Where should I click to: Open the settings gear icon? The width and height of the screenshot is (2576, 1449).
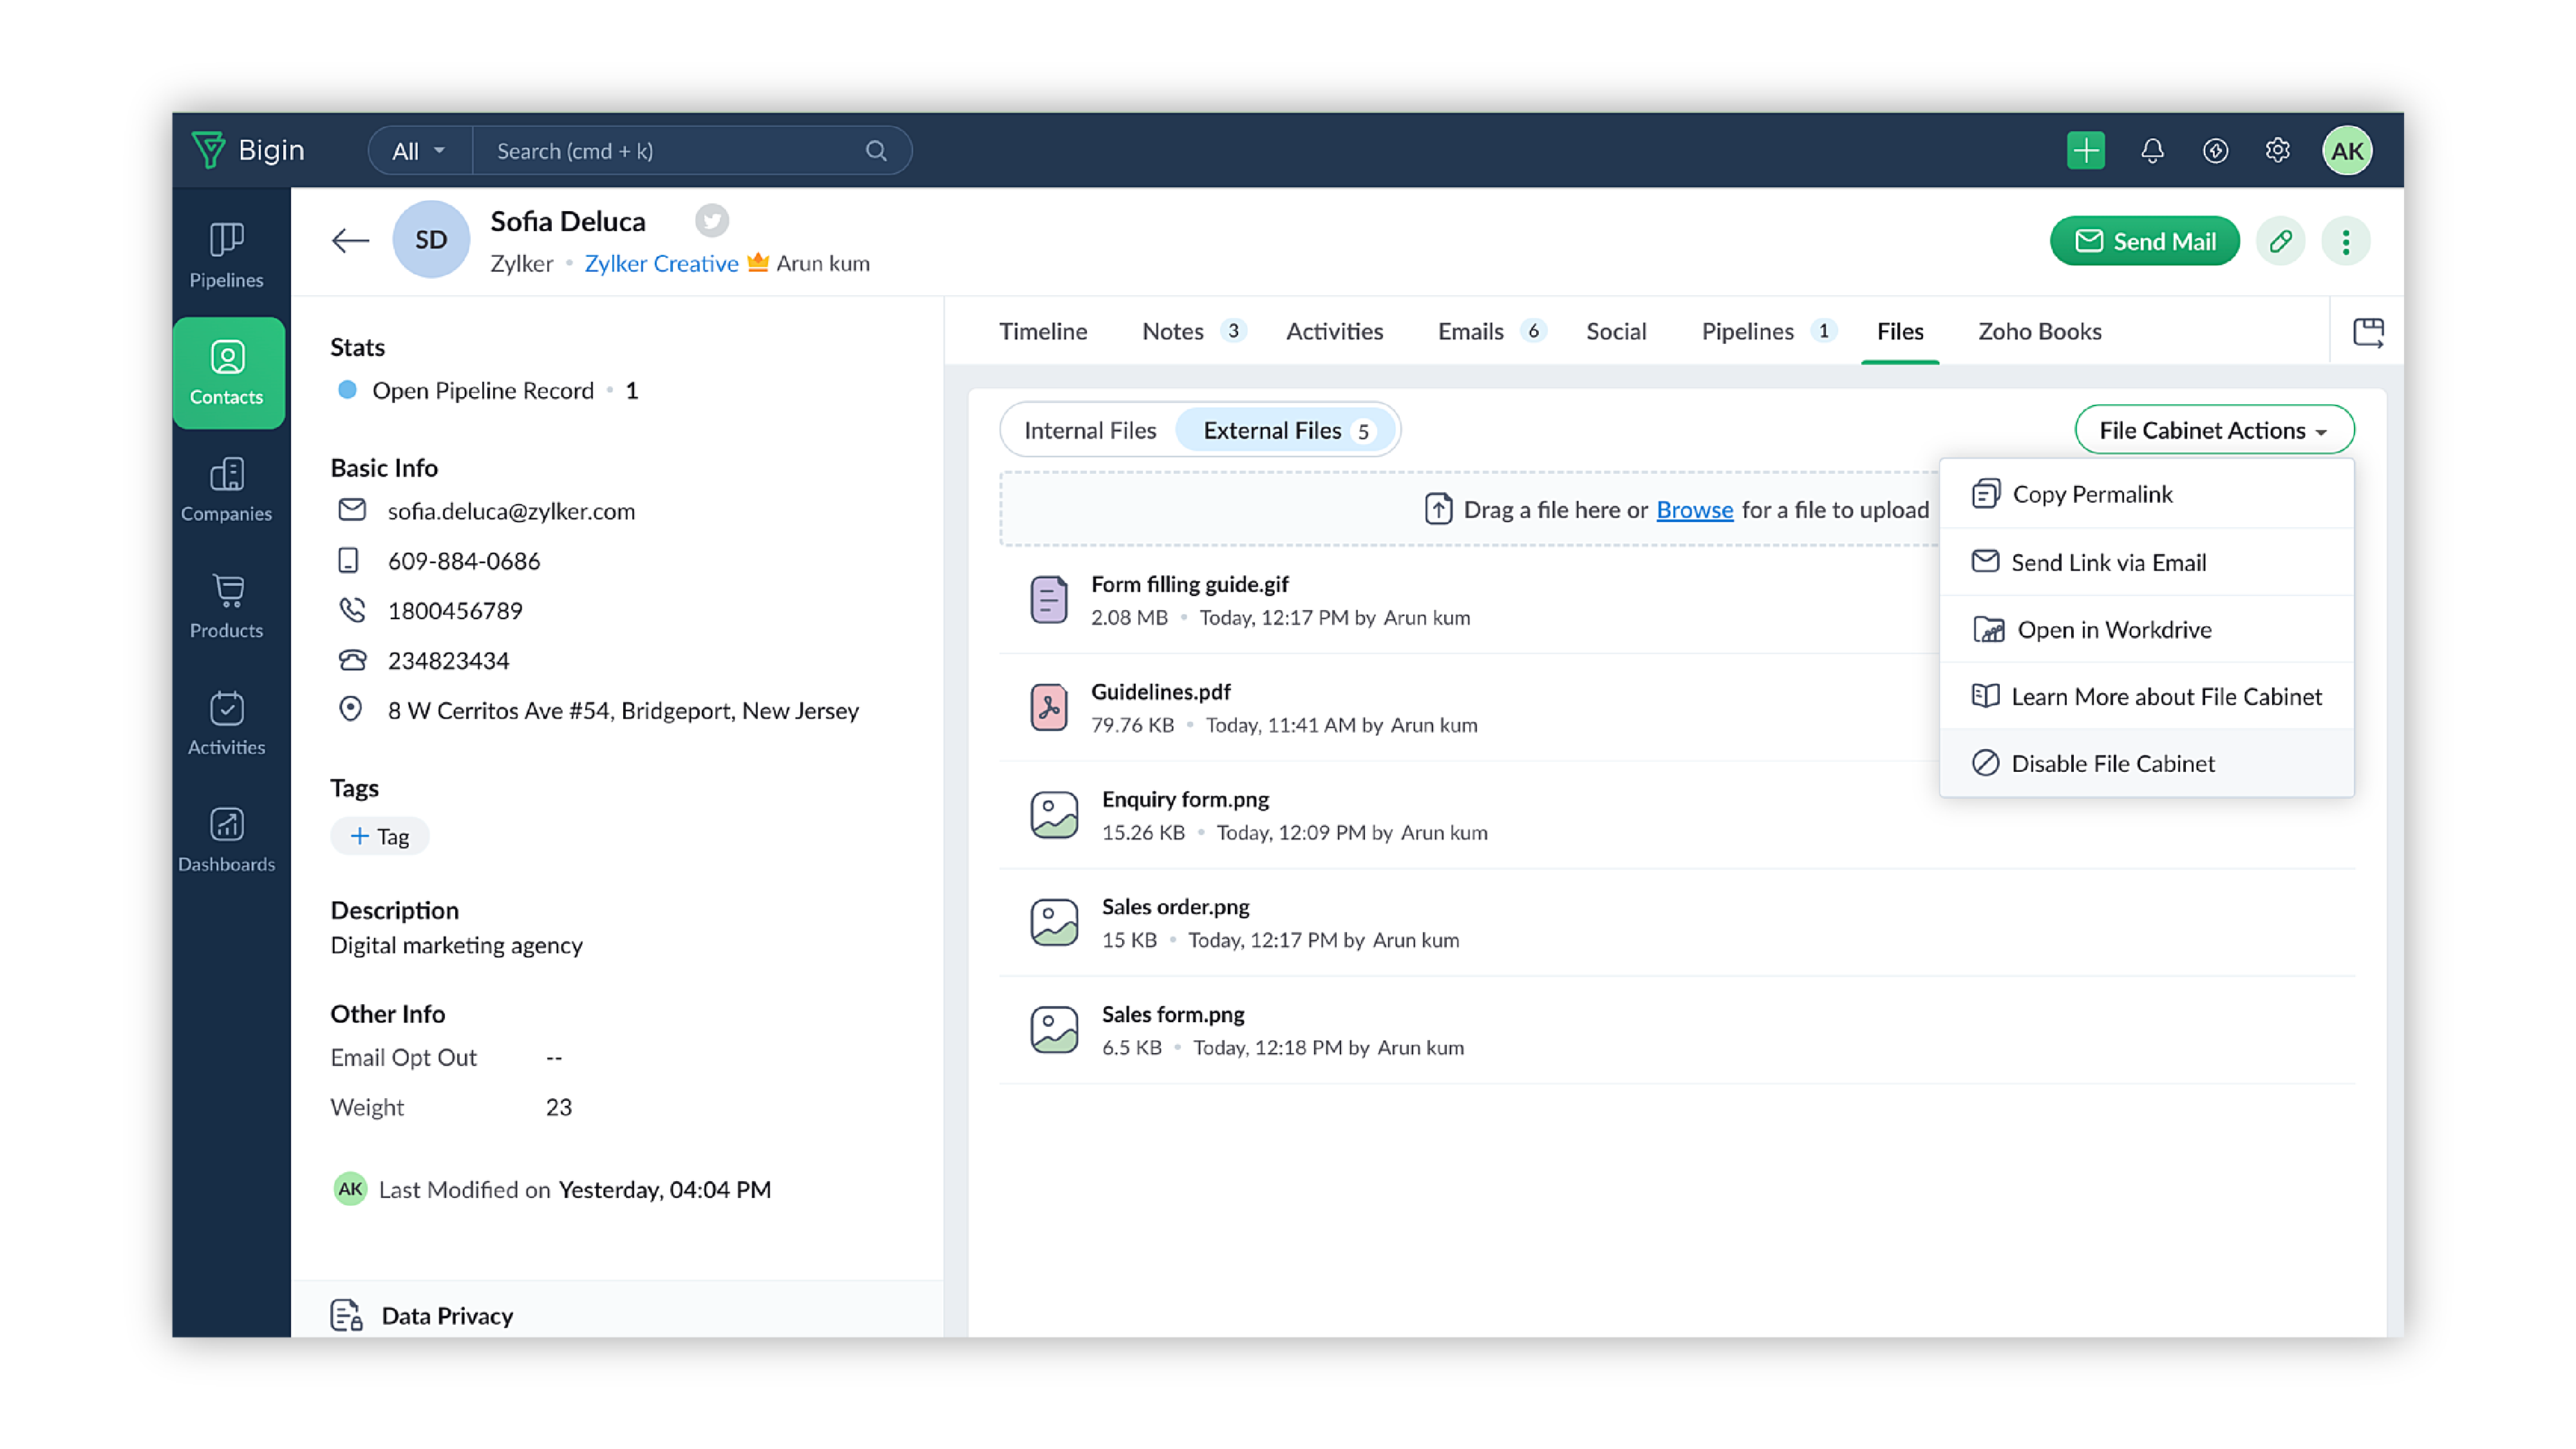(x=2277, y=150)
